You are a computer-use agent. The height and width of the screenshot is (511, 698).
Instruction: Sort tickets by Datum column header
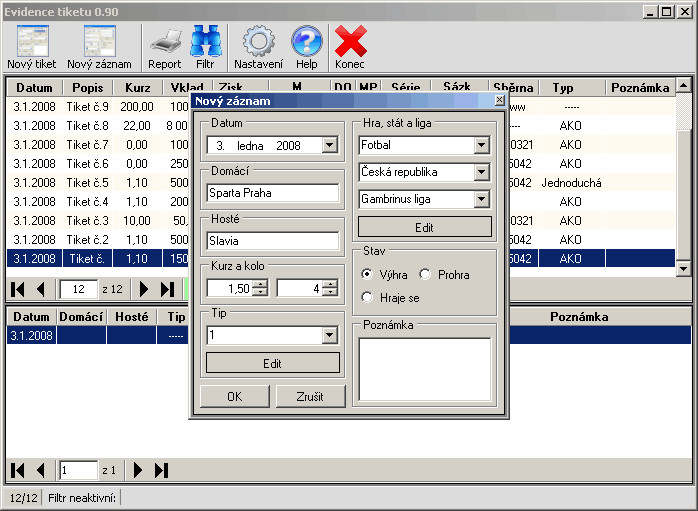tap(35, 88)
